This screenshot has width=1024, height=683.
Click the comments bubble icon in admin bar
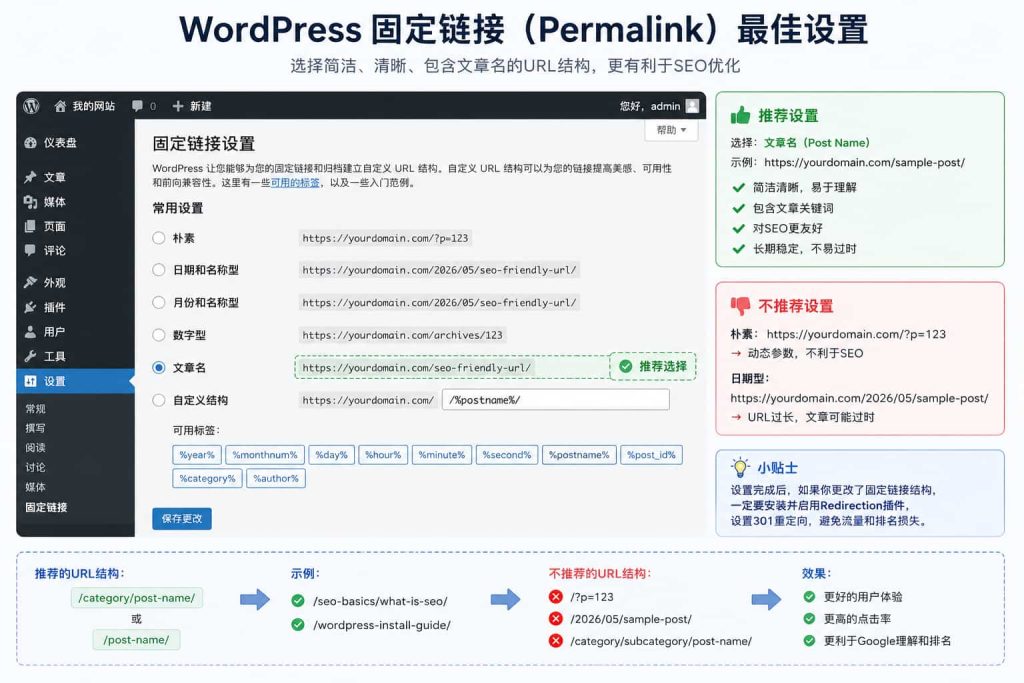[x=137, y=106]
